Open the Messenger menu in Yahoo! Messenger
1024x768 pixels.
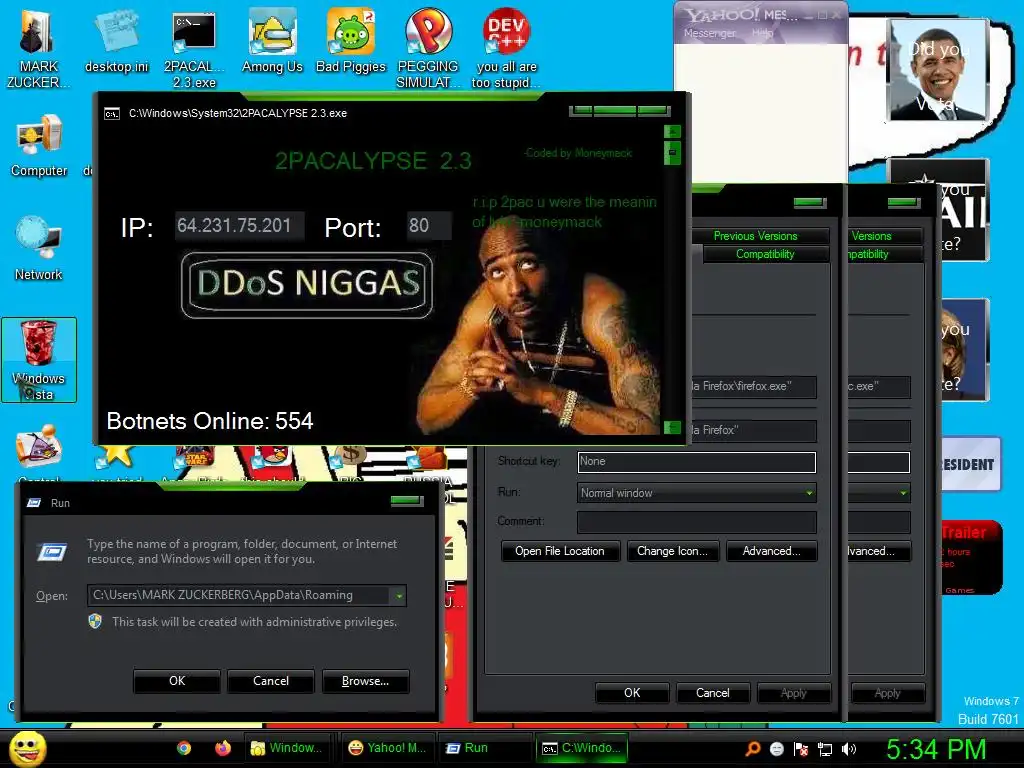tap(710, 33)
